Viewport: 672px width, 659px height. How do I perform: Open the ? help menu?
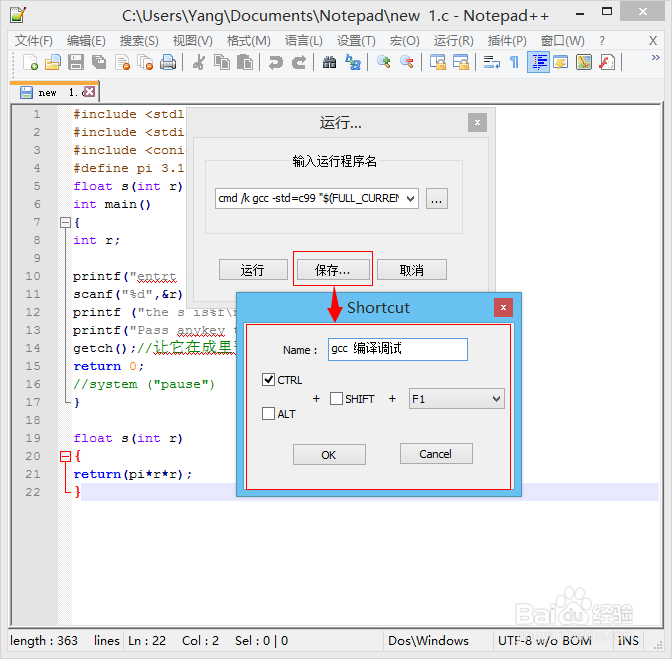(x=602, y=41)
